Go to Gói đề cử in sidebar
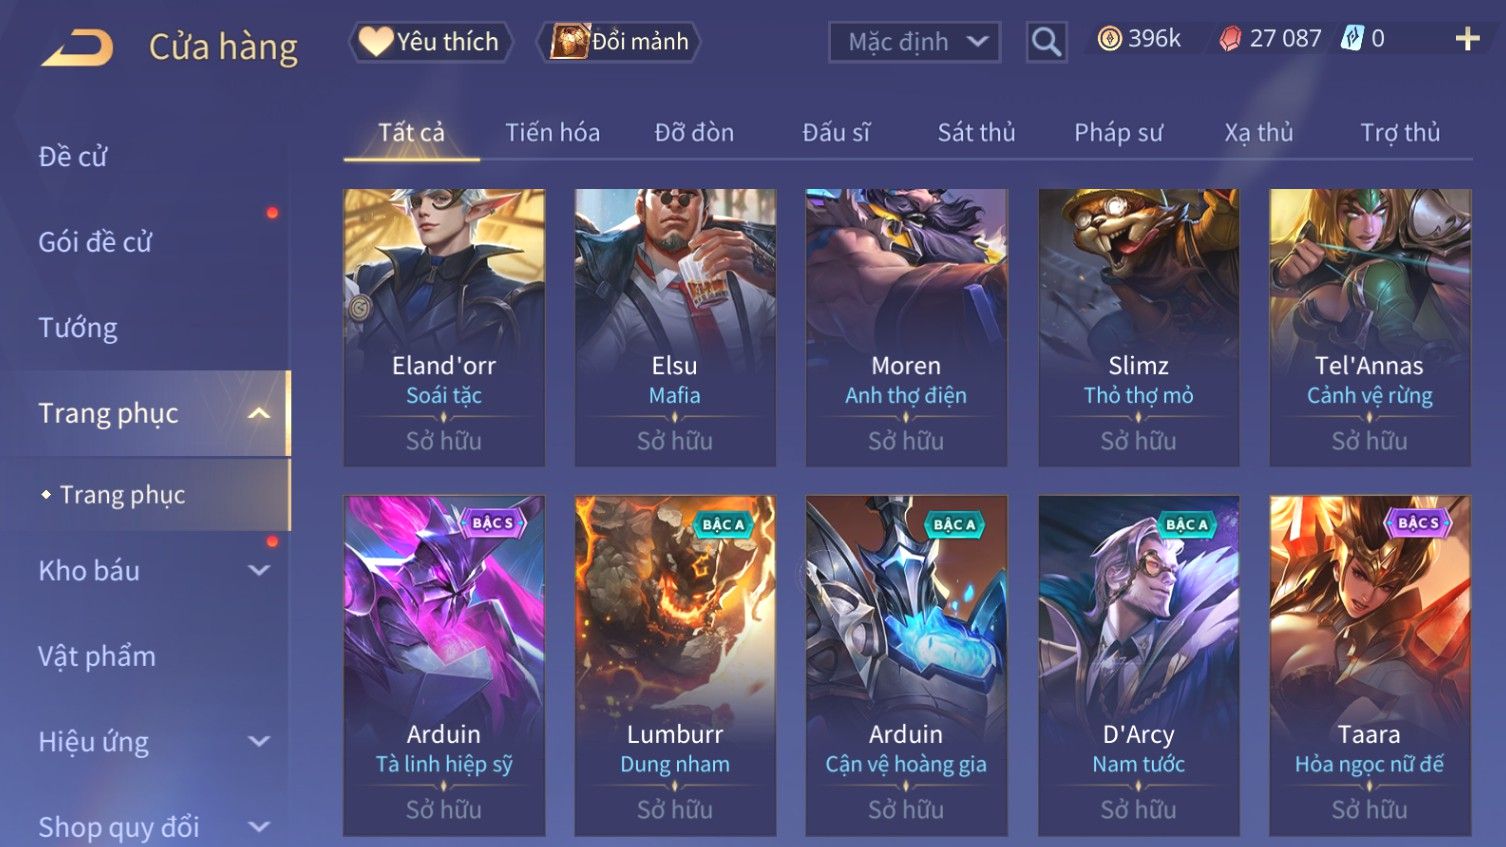The height and width of the screenshot is (847, 1506). coord(96,242)
